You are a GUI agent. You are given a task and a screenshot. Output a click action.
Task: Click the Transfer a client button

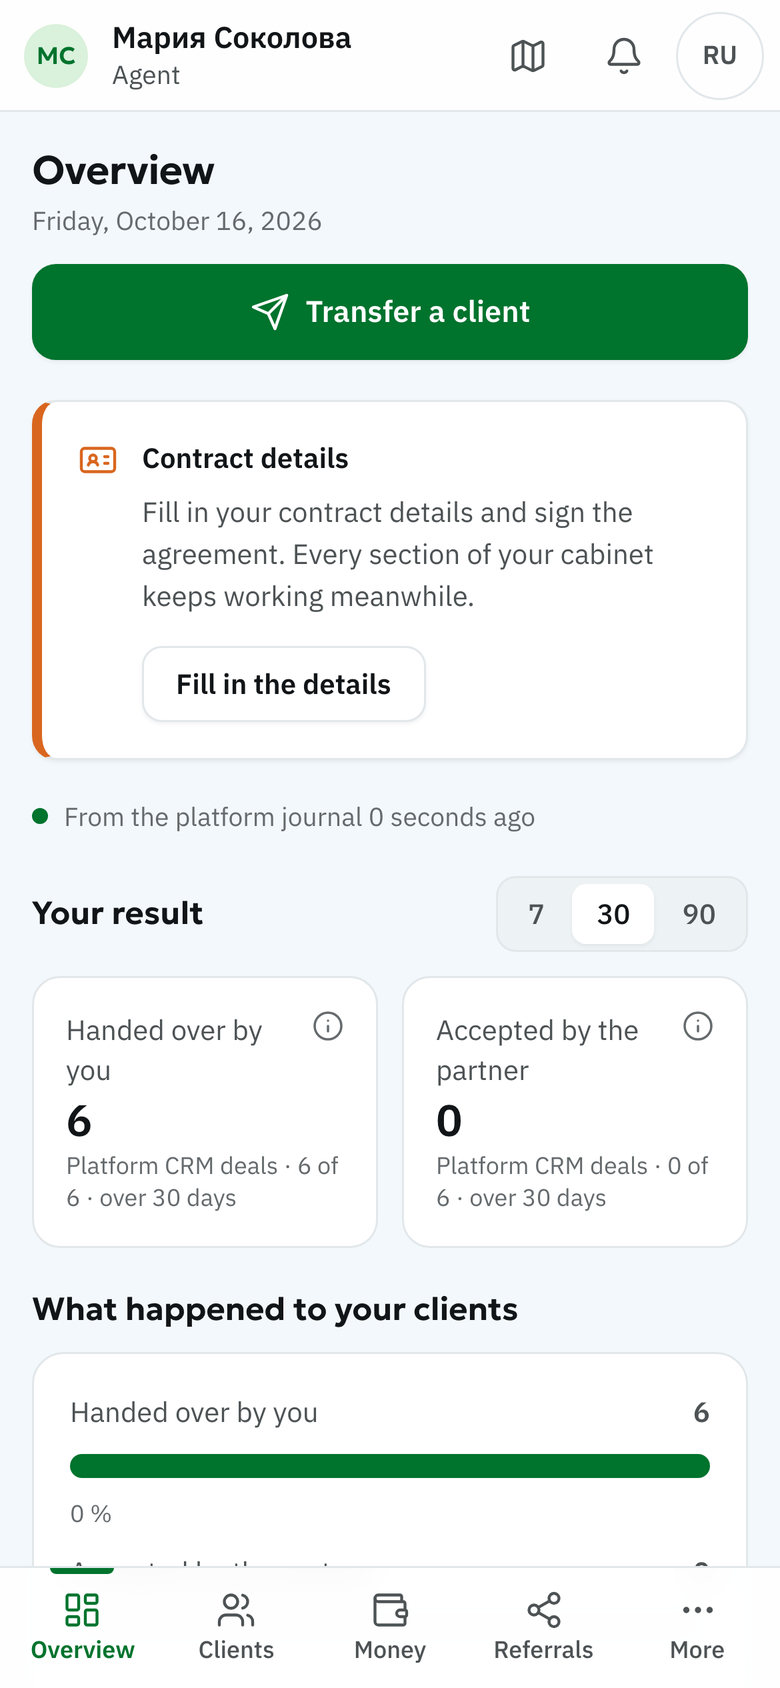pos(390,312)
